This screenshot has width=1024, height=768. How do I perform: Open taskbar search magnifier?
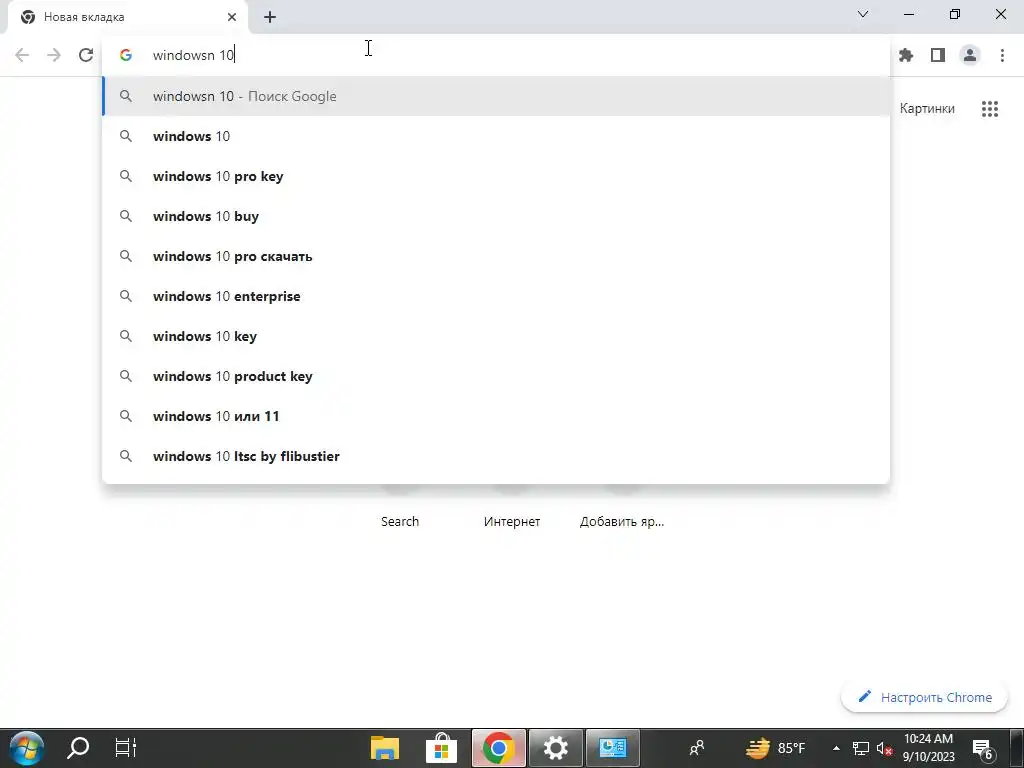[x=78, y=748]
